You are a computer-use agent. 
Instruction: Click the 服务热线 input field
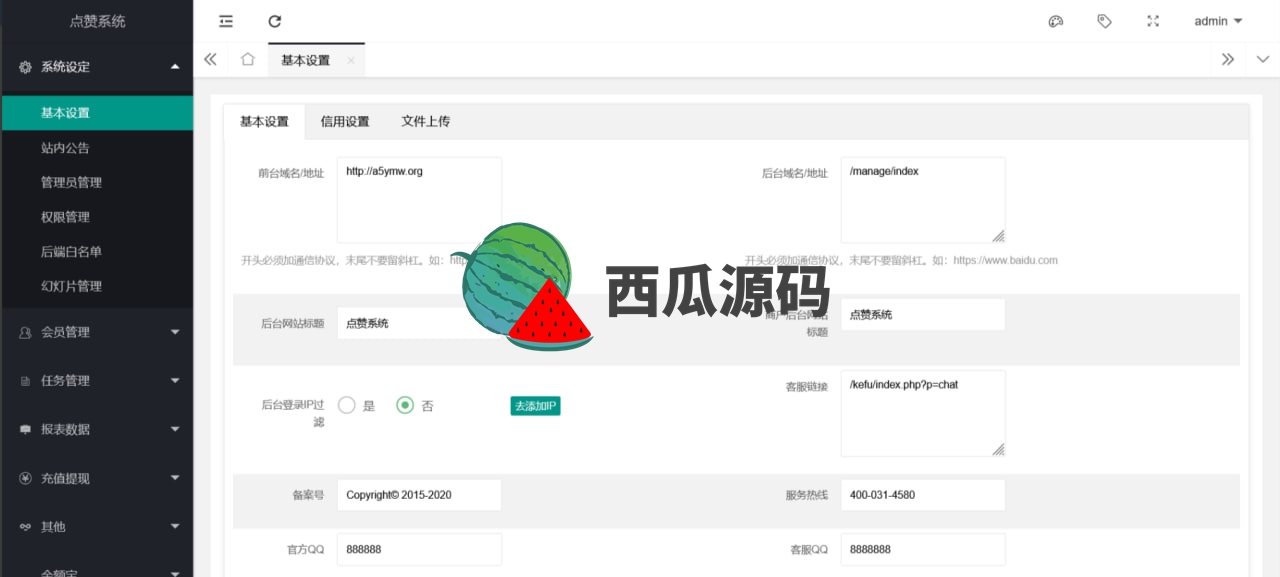pos(923,495)
